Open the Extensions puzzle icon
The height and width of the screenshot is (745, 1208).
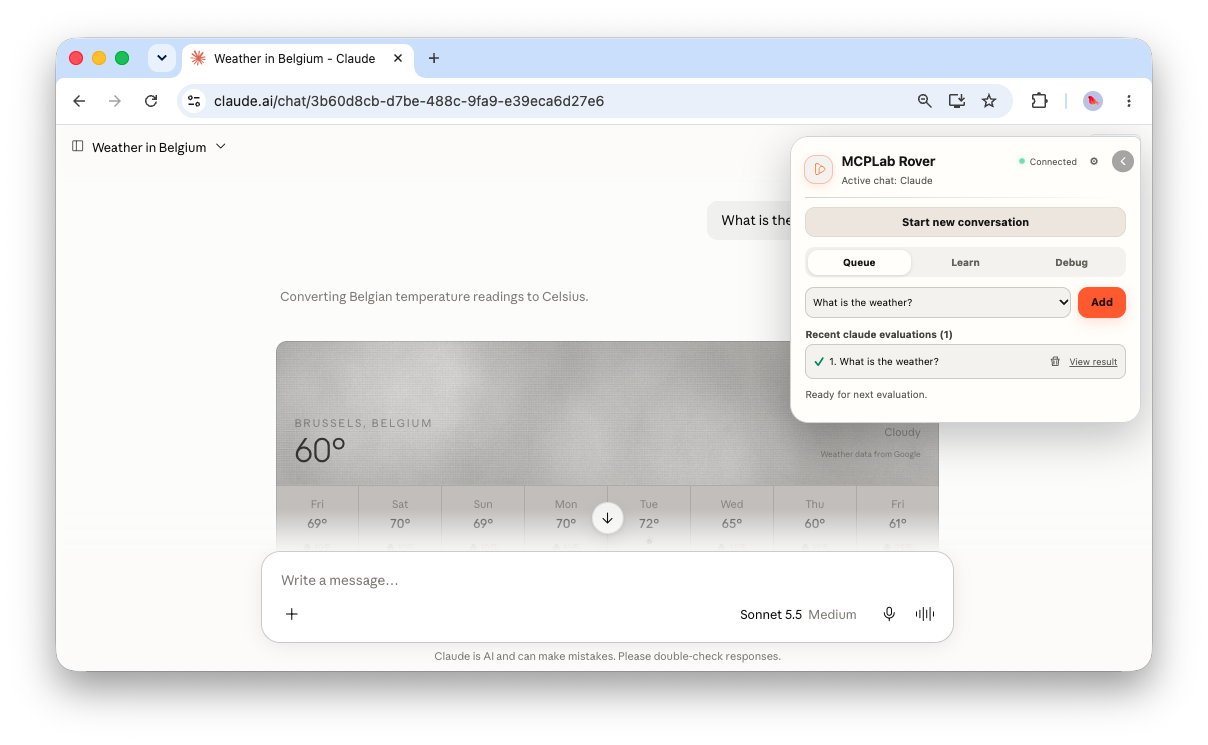[x=1039, y=101]
